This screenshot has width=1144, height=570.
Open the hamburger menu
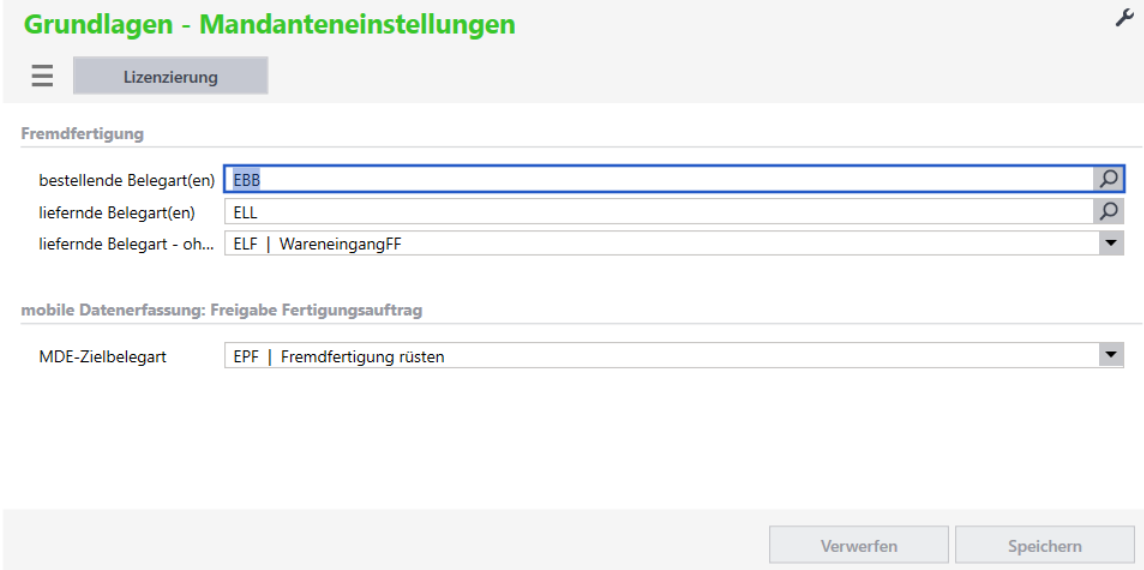pyautogui.click(x=42, y=76)
